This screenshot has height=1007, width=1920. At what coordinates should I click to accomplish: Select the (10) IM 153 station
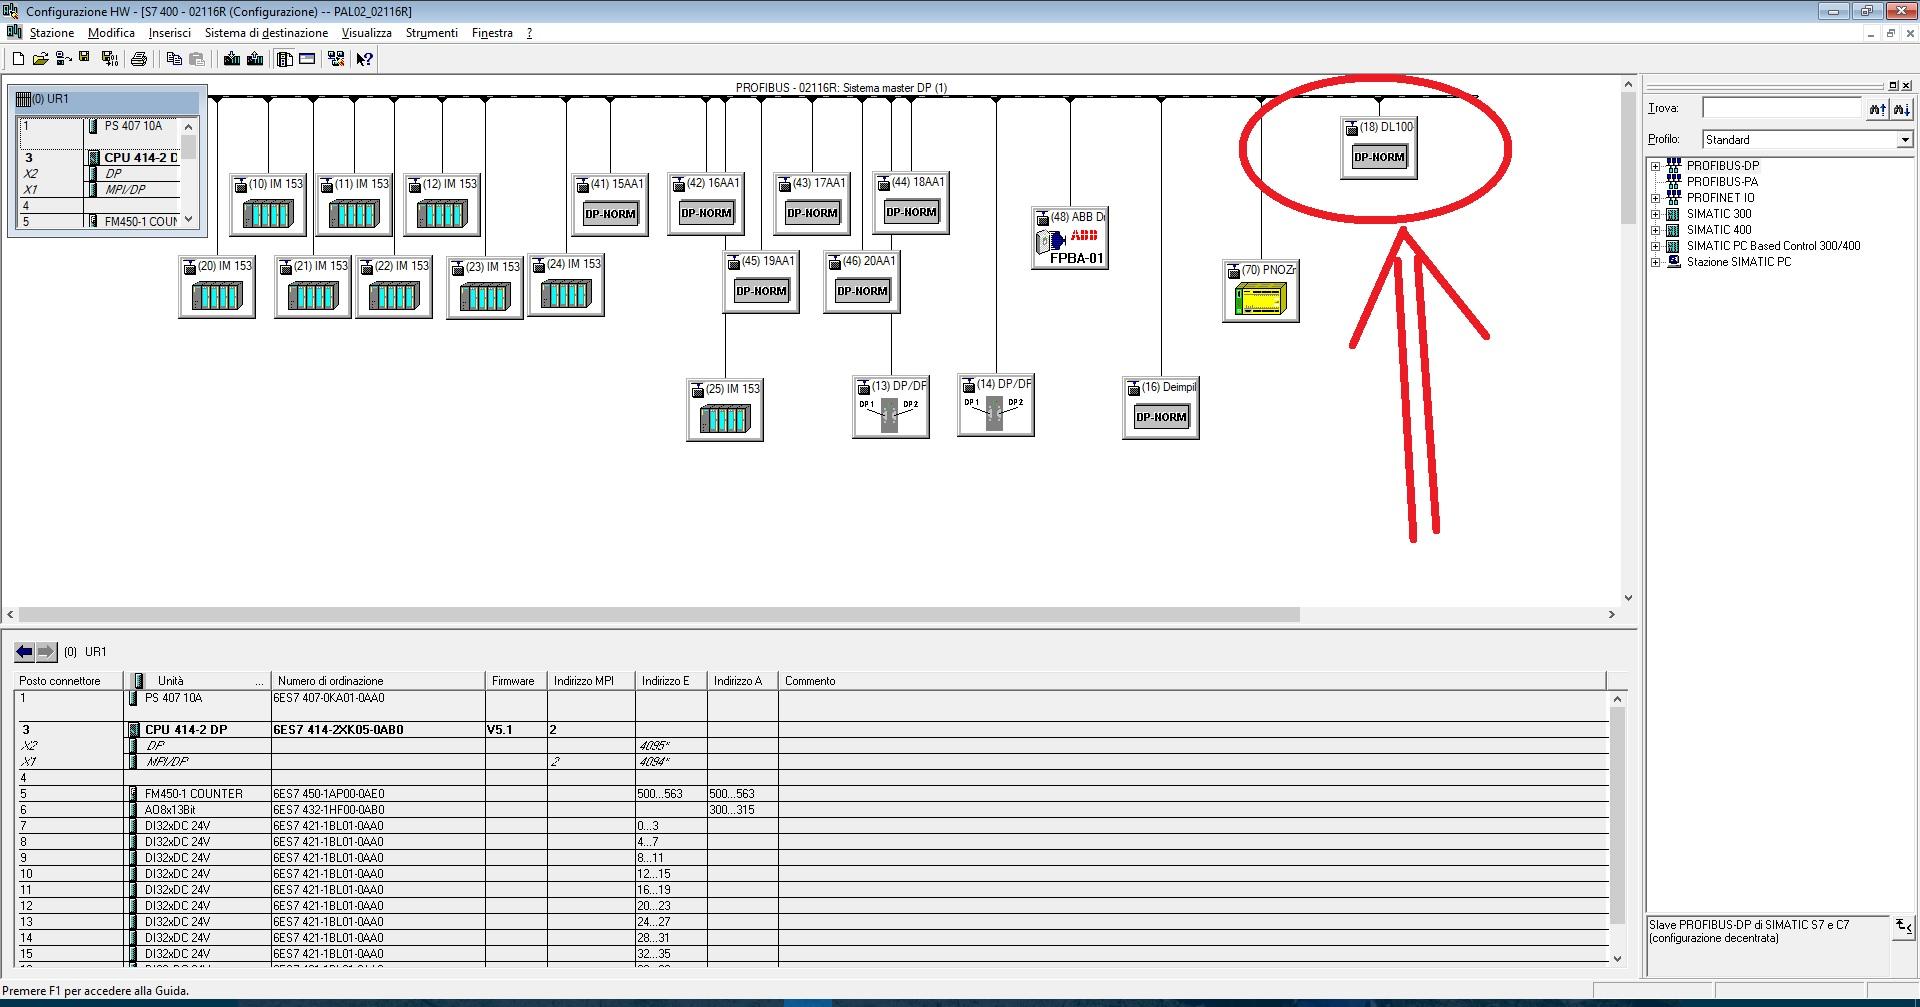268,205
